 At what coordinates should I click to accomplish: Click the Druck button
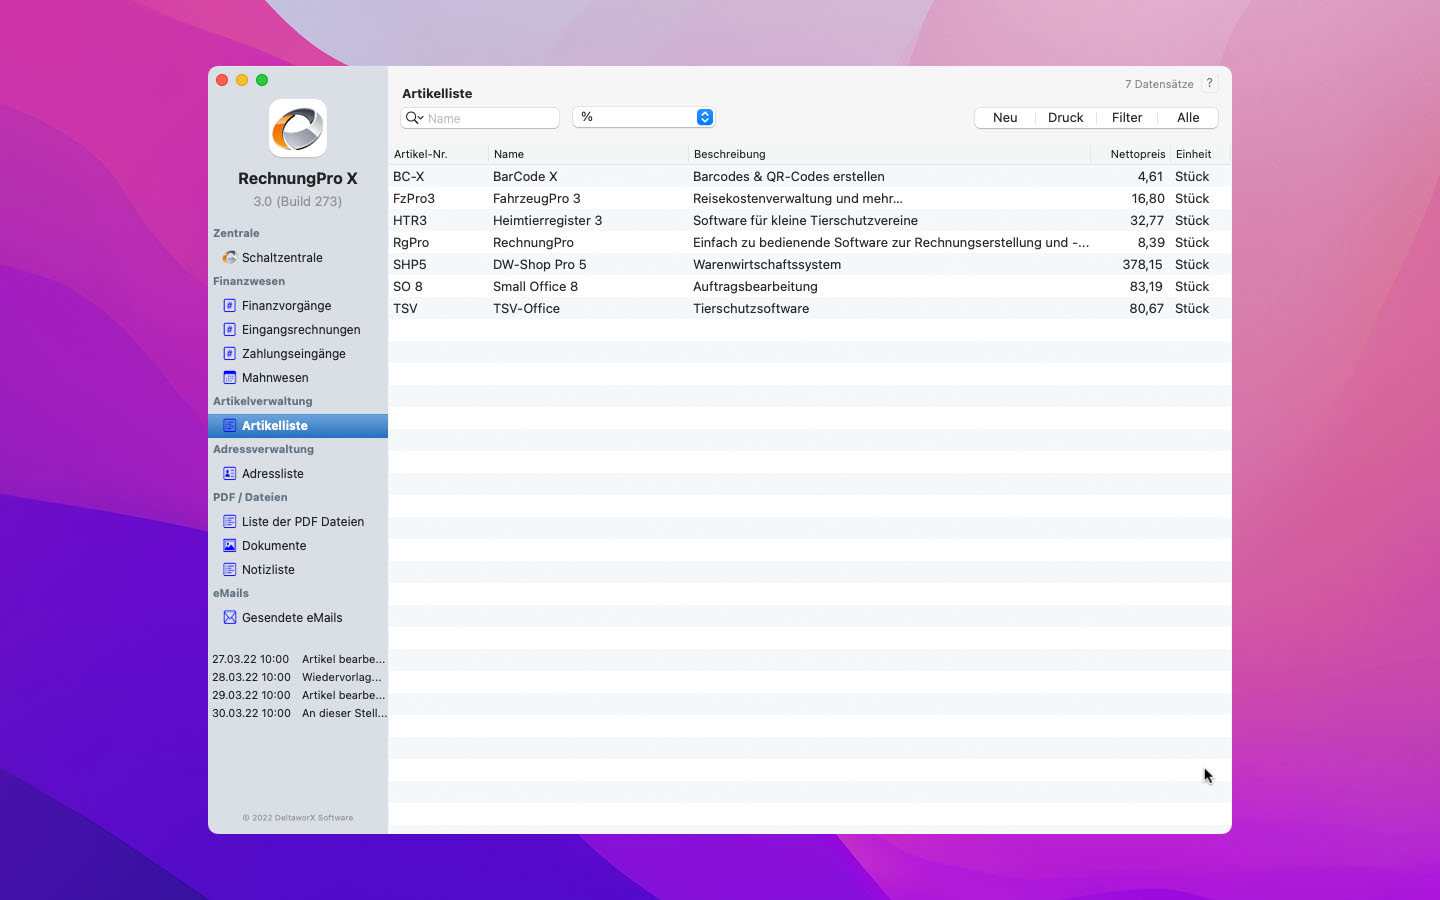(x=1065, y=118)
